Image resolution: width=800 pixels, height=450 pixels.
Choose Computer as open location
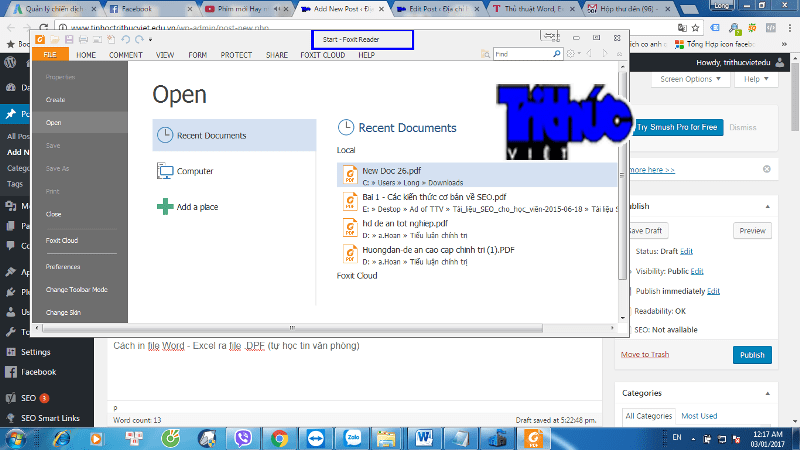point(234,171)
